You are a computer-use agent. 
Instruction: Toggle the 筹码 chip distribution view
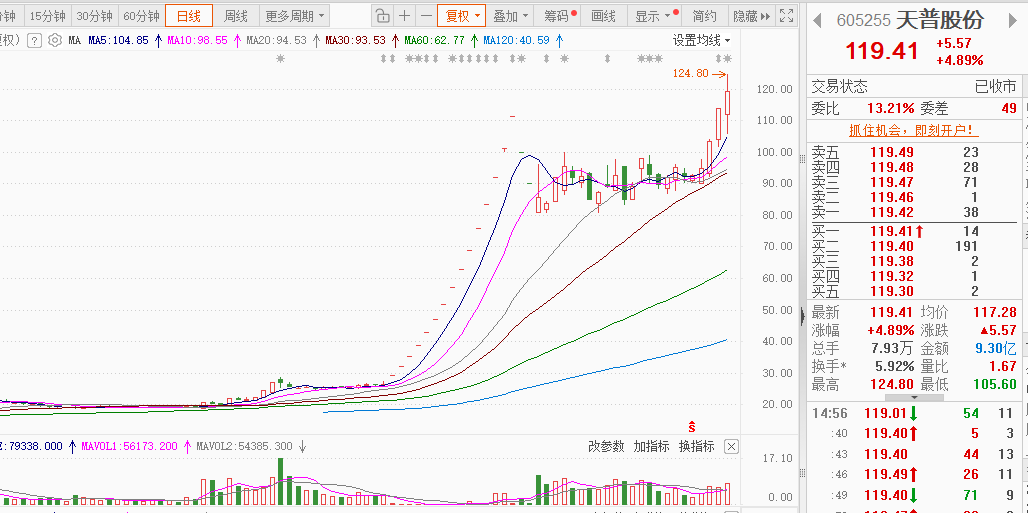[559, 16]
